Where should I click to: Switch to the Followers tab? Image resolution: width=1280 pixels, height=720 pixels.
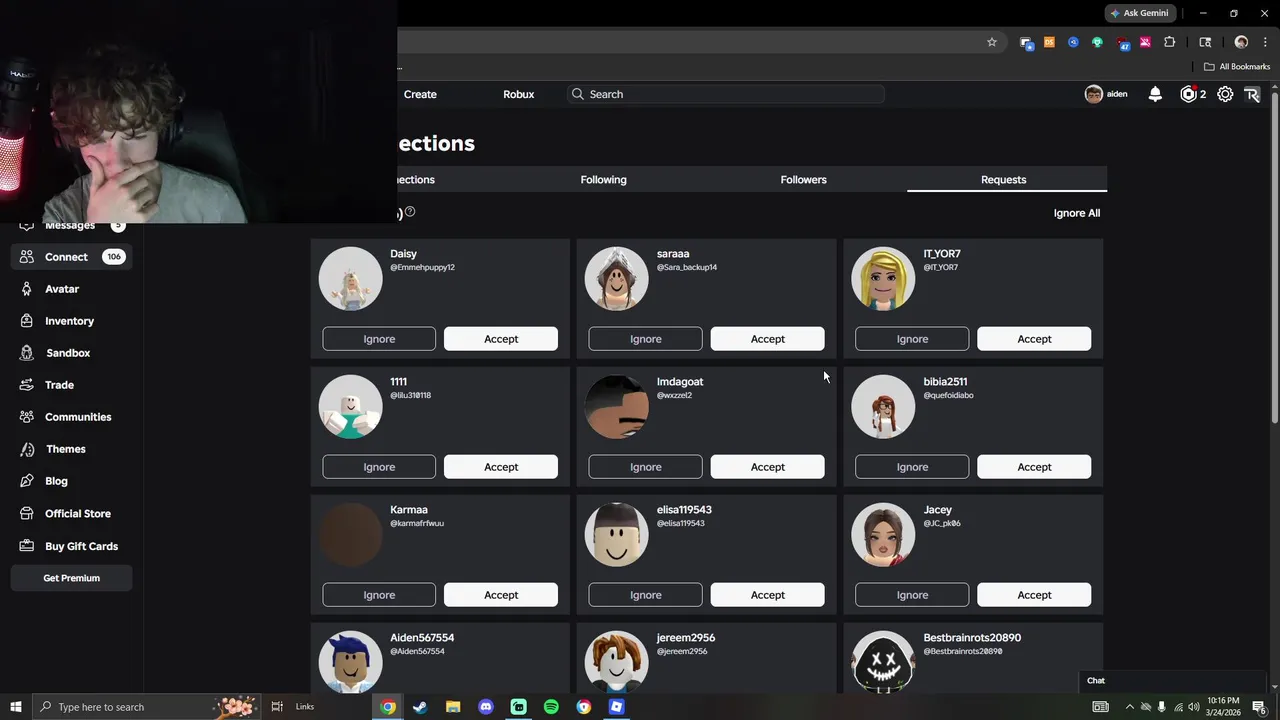click(803, 180)
